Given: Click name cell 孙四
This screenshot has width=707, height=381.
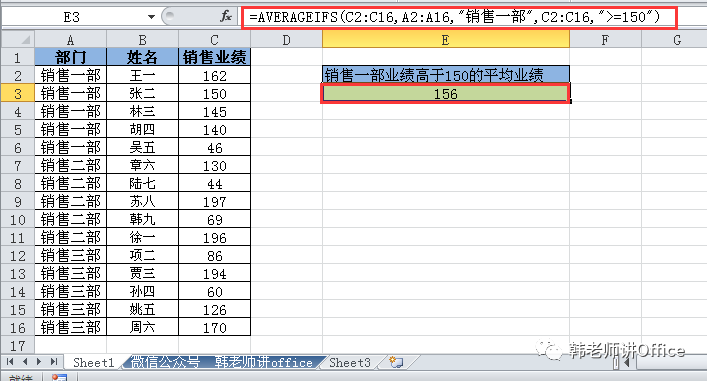Looking at the screenshot, I should click(142, 292).
